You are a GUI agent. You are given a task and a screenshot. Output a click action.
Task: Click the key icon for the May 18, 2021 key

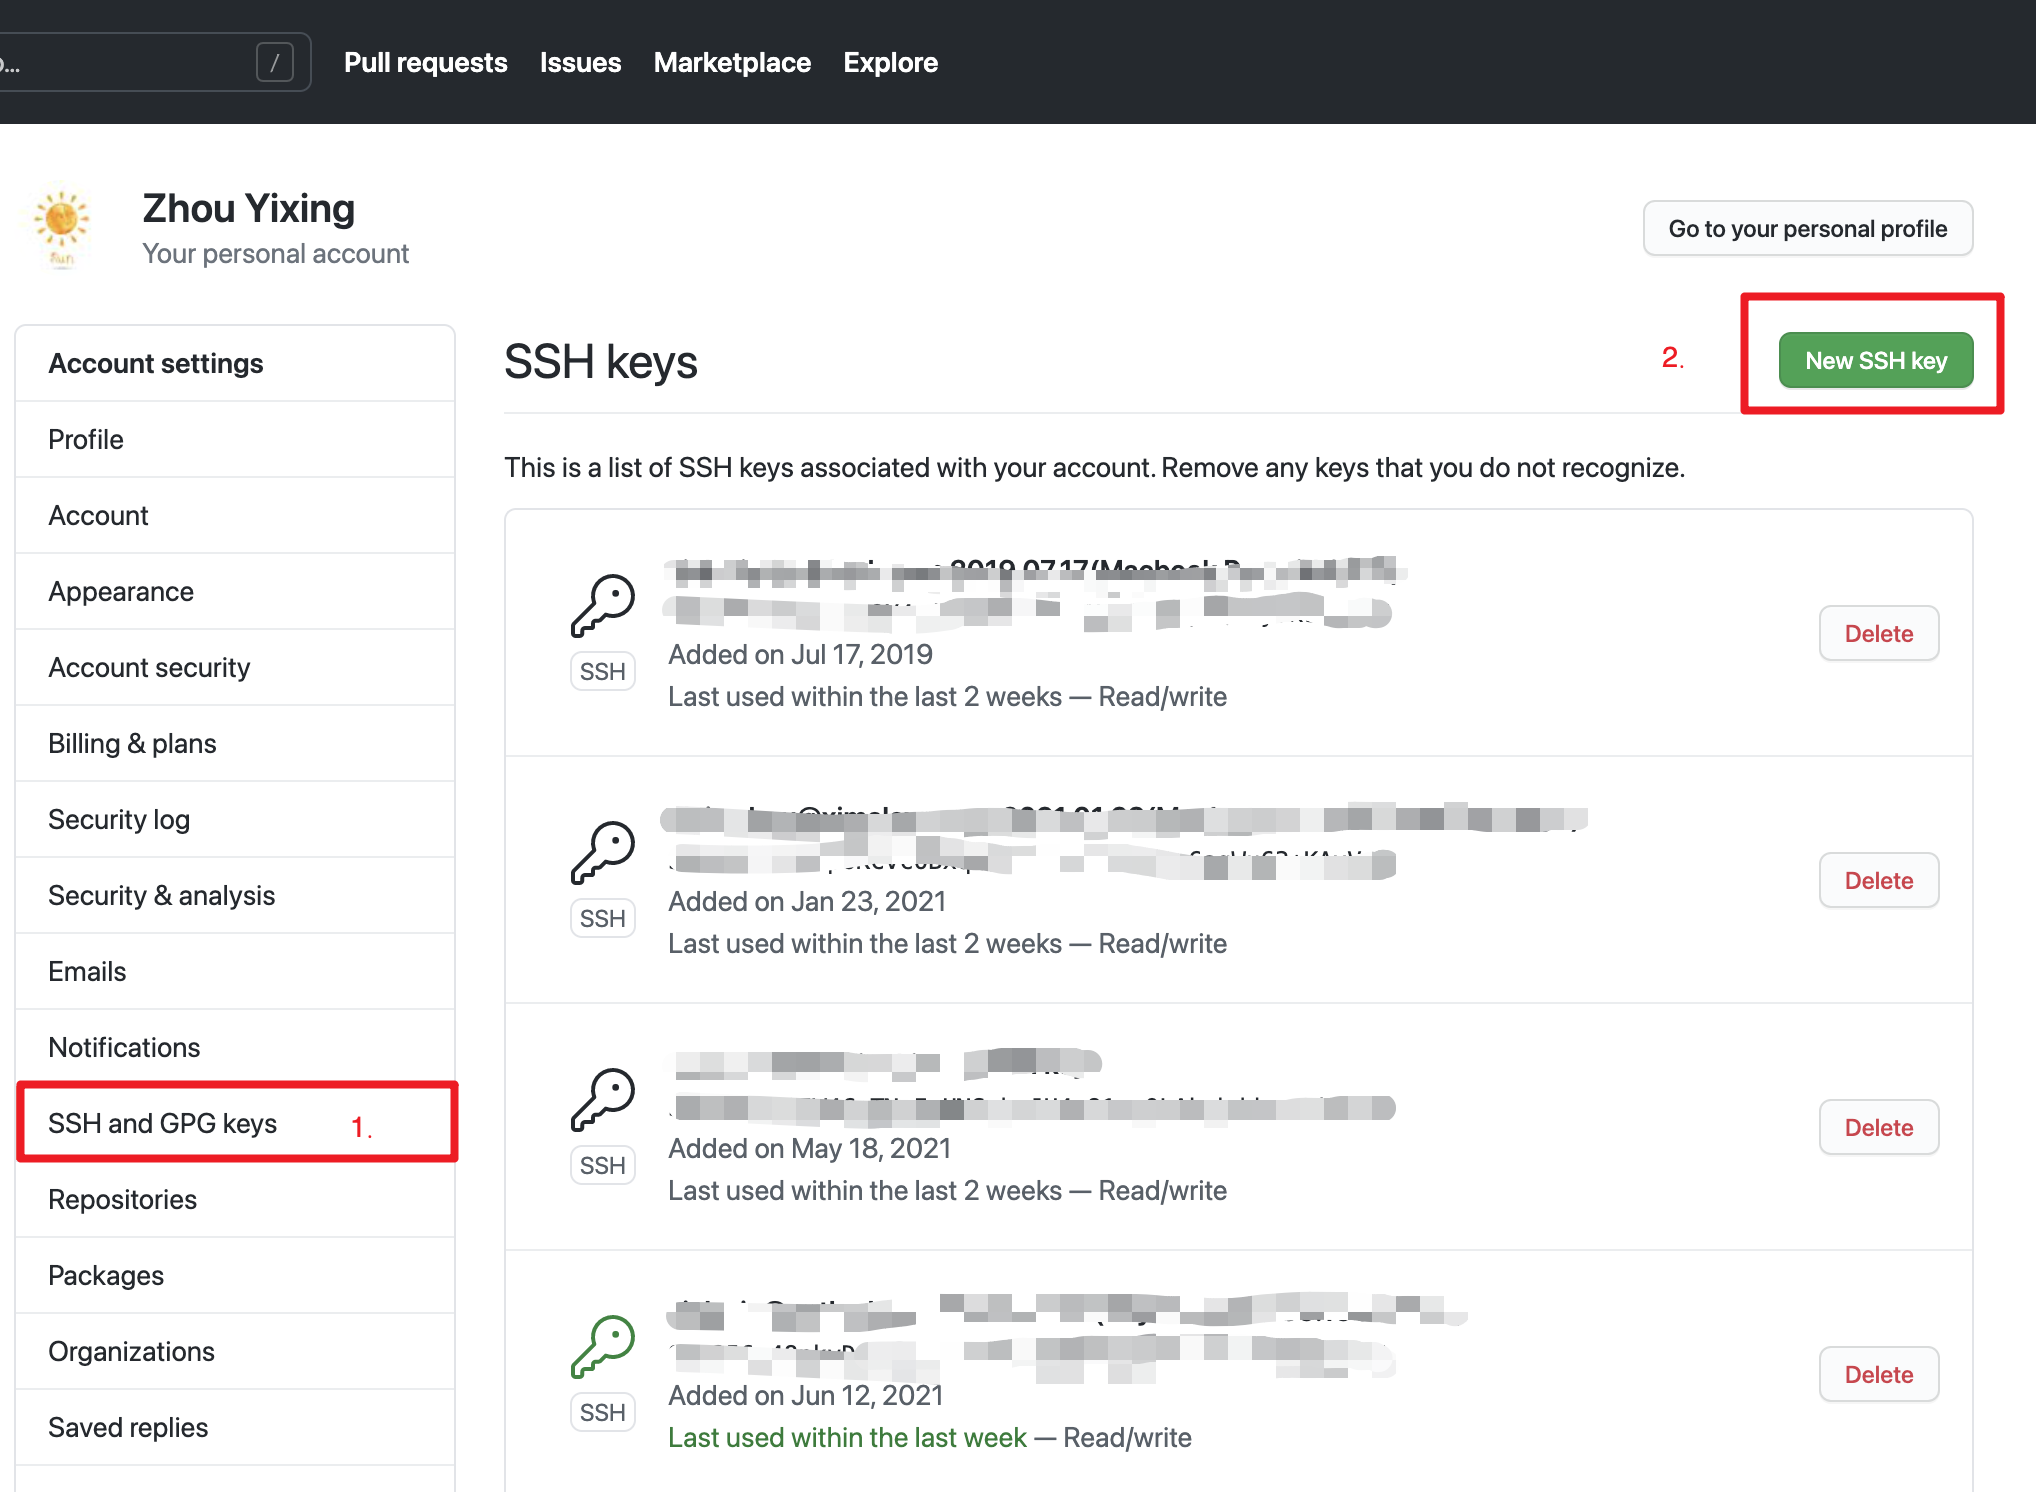pos(603,1100)
